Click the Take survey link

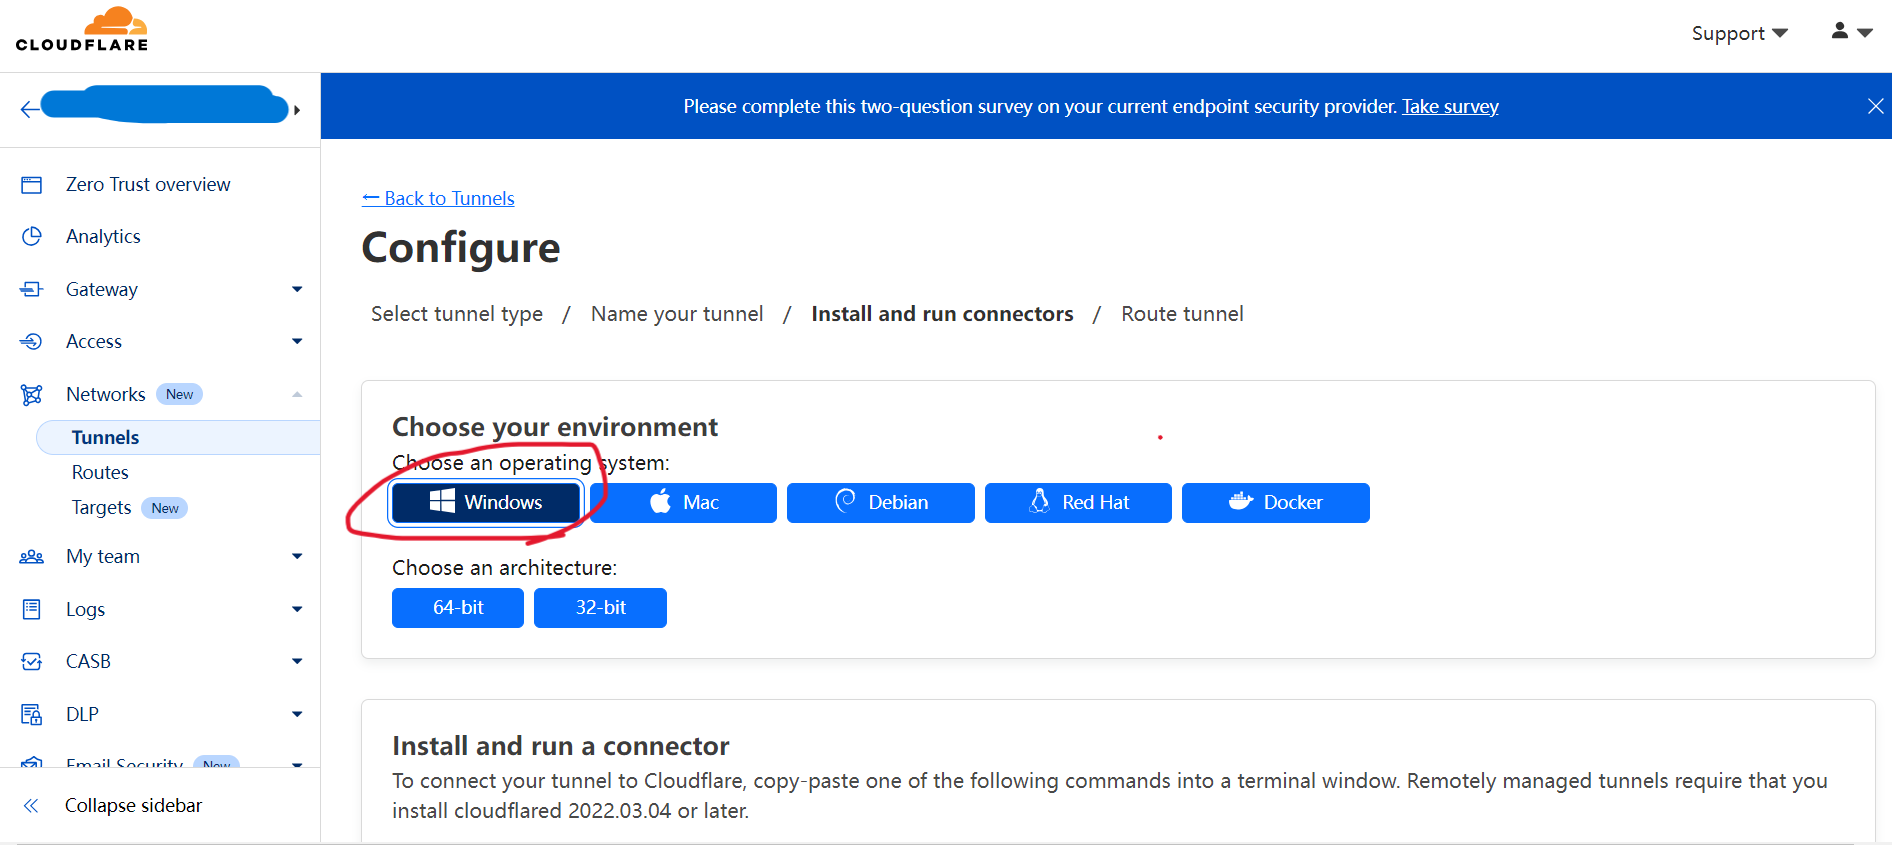(1450, 107)
